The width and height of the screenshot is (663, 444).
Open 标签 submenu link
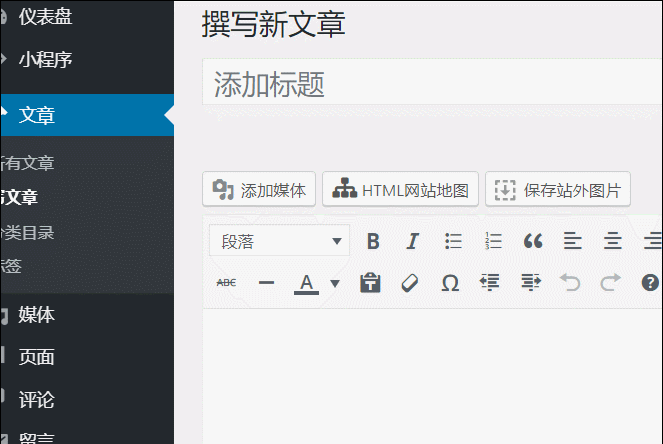pyautogui.click(x=11, y=266)
